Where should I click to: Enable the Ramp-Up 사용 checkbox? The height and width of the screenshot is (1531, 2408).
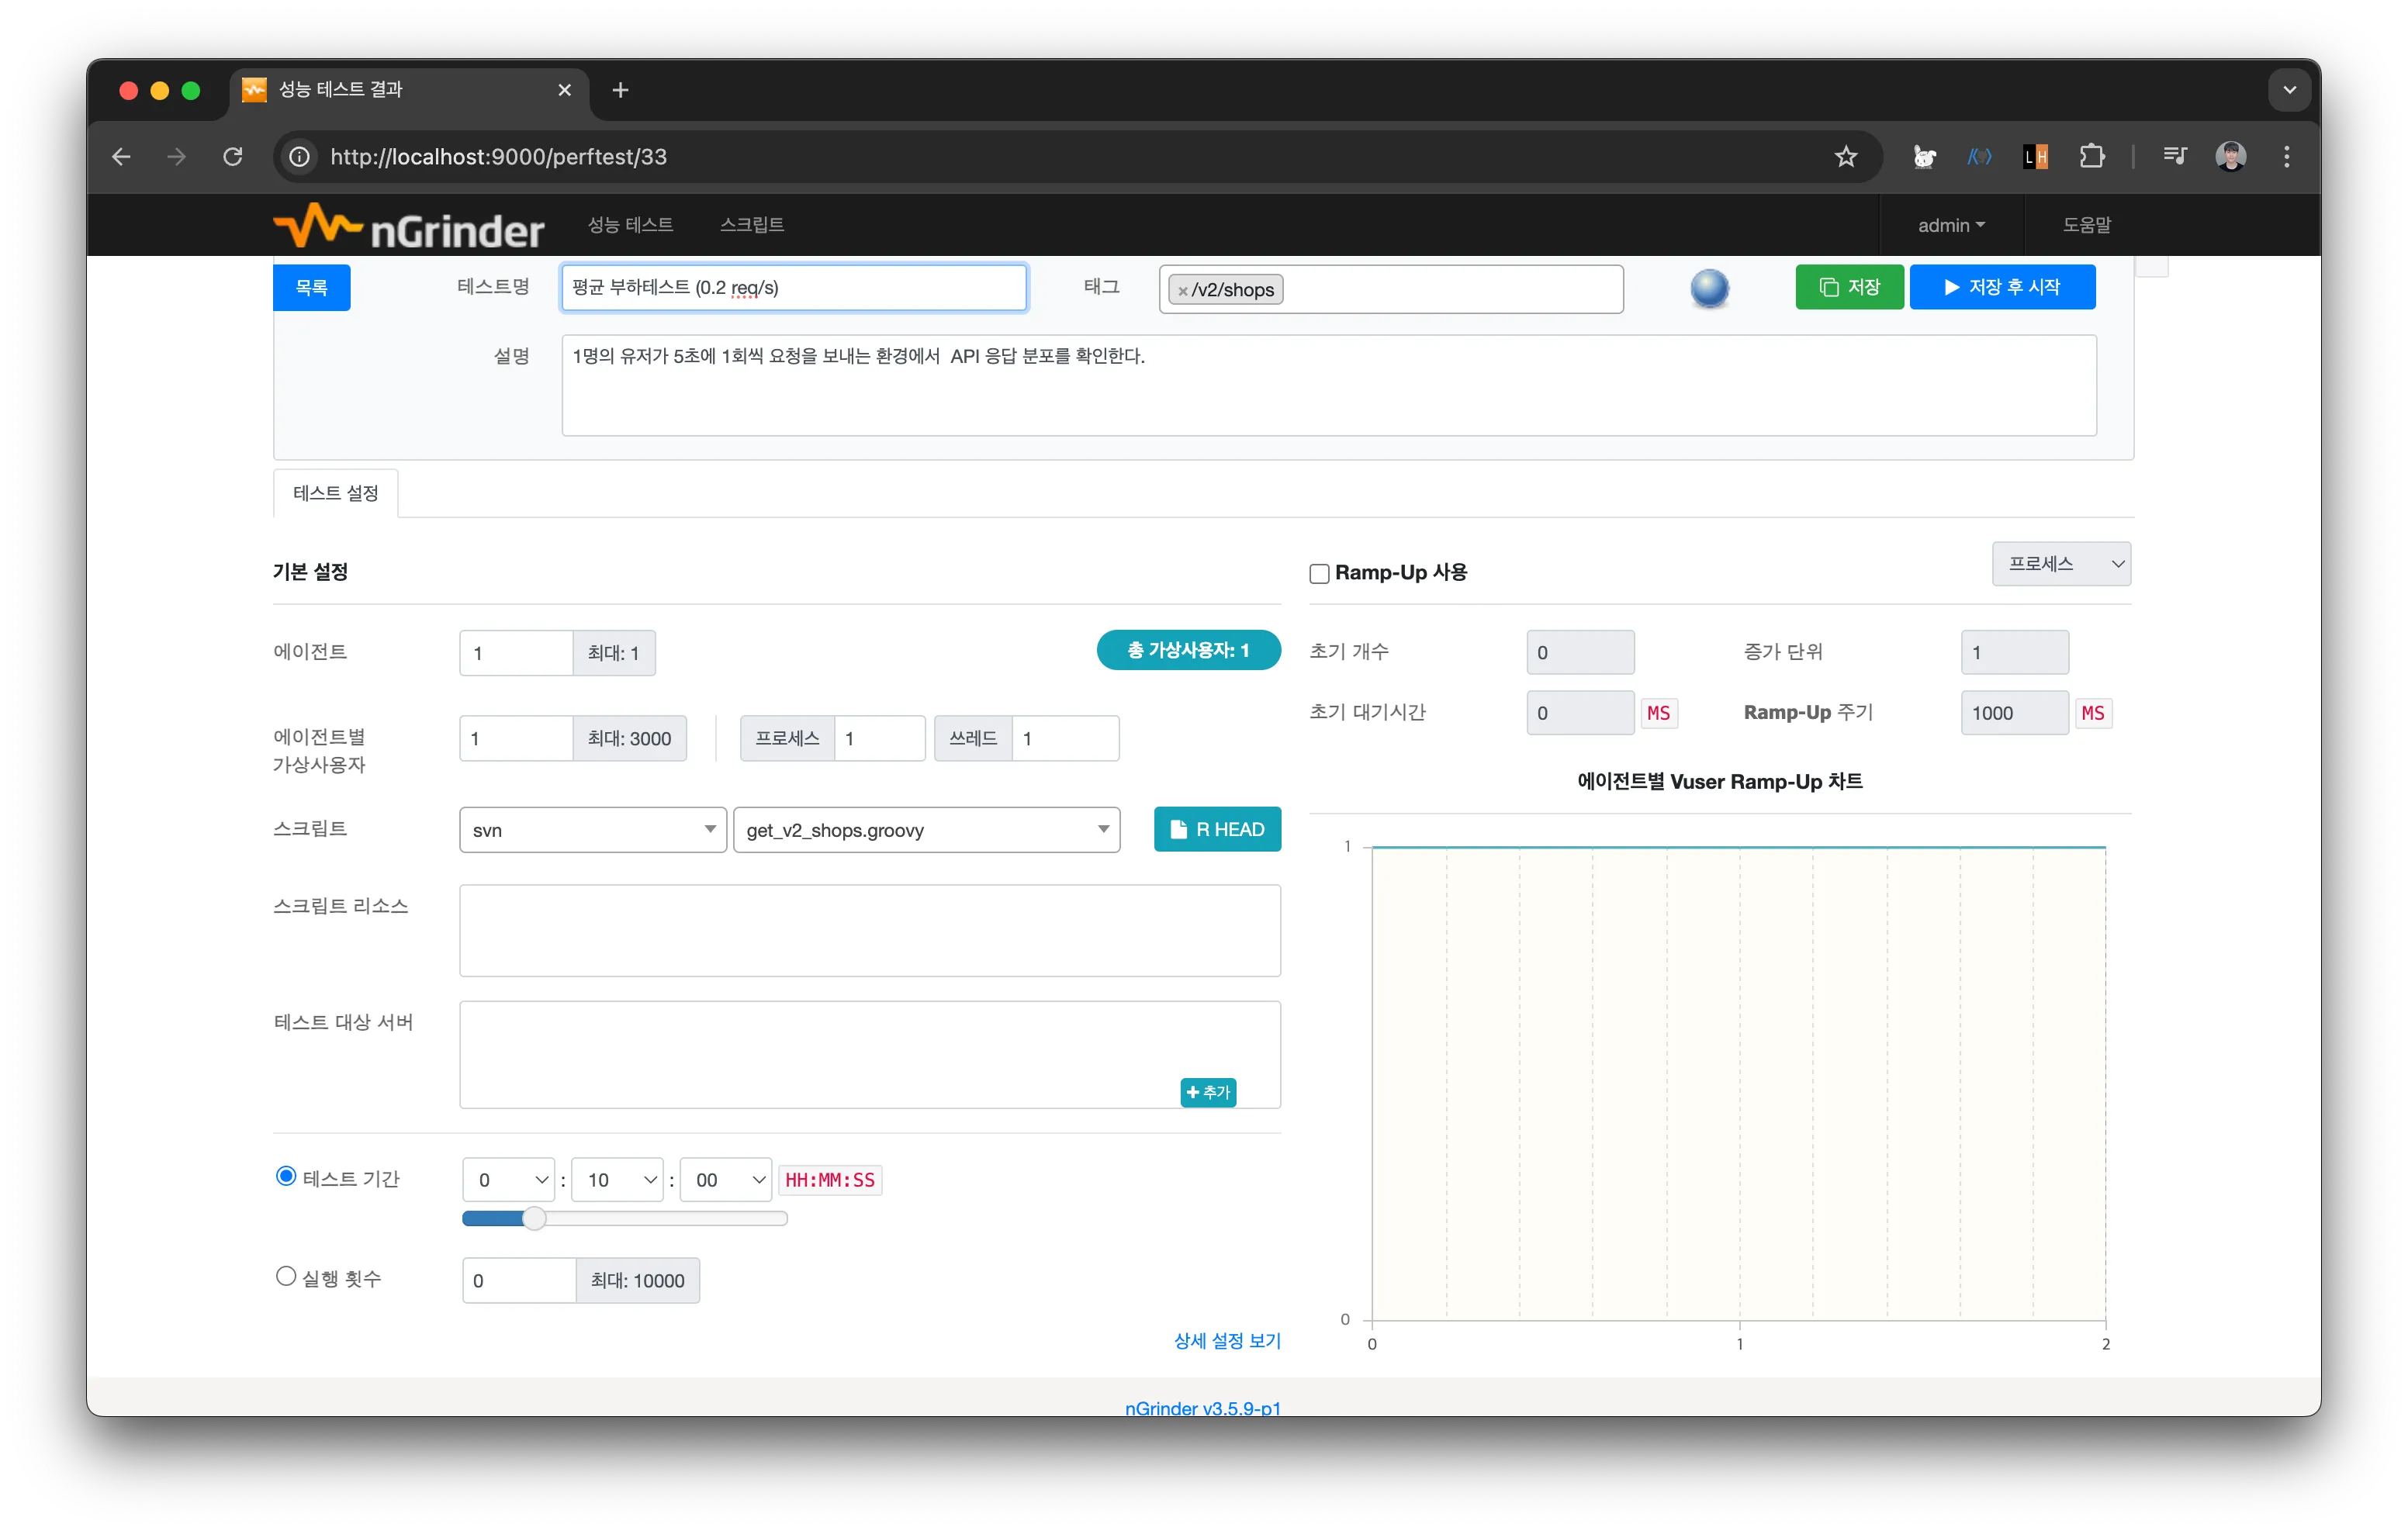point(1319,574)
